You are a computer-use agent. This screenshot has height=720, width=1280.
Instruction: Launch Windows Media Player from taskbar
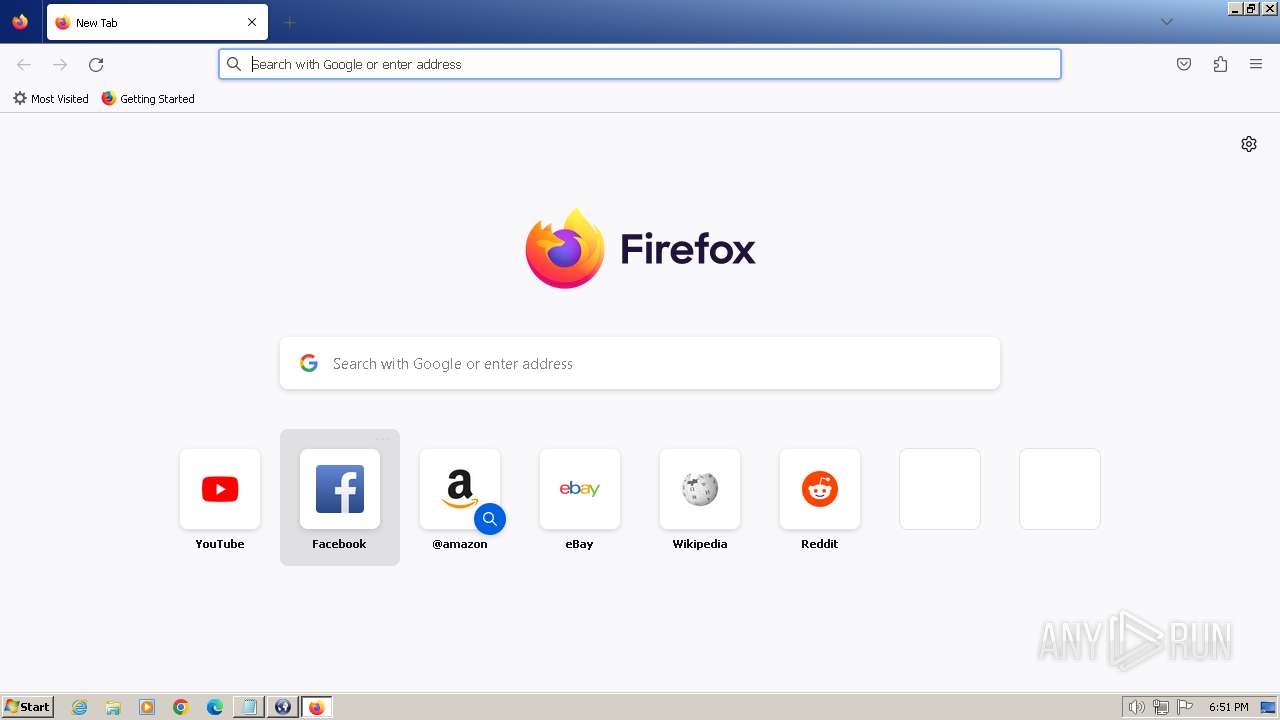pyautogui.click(x=147, y=707)
